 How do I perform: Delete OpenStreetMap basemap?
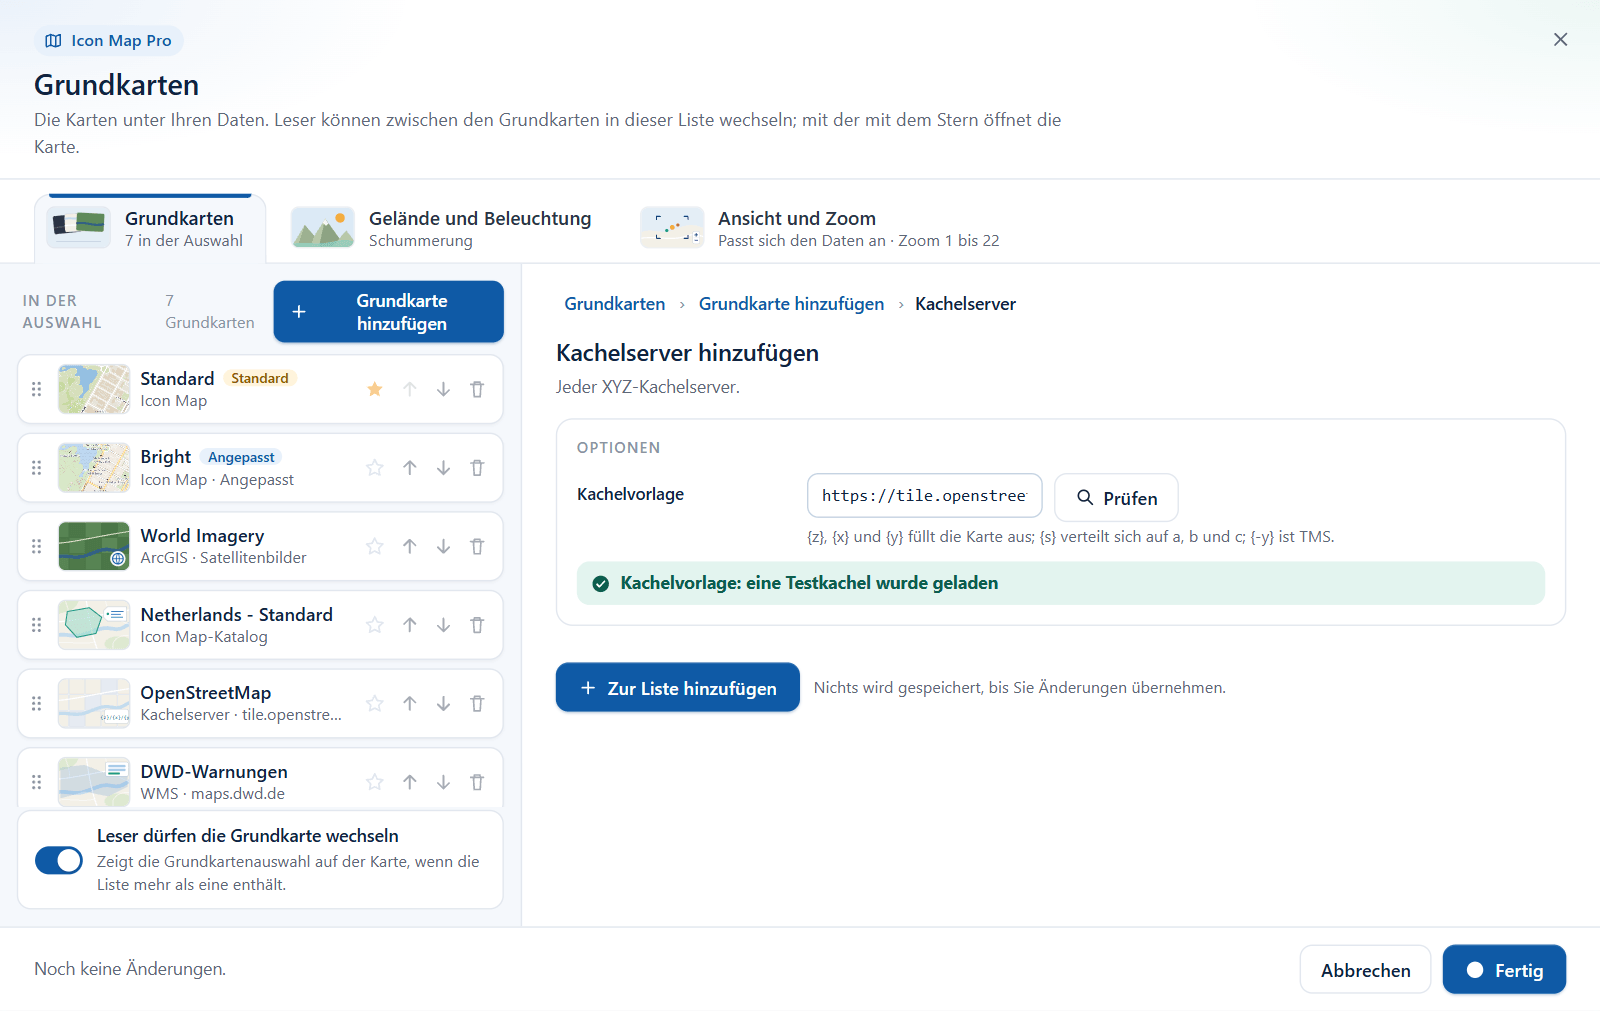pyautogui.click(x=477, y=704)
